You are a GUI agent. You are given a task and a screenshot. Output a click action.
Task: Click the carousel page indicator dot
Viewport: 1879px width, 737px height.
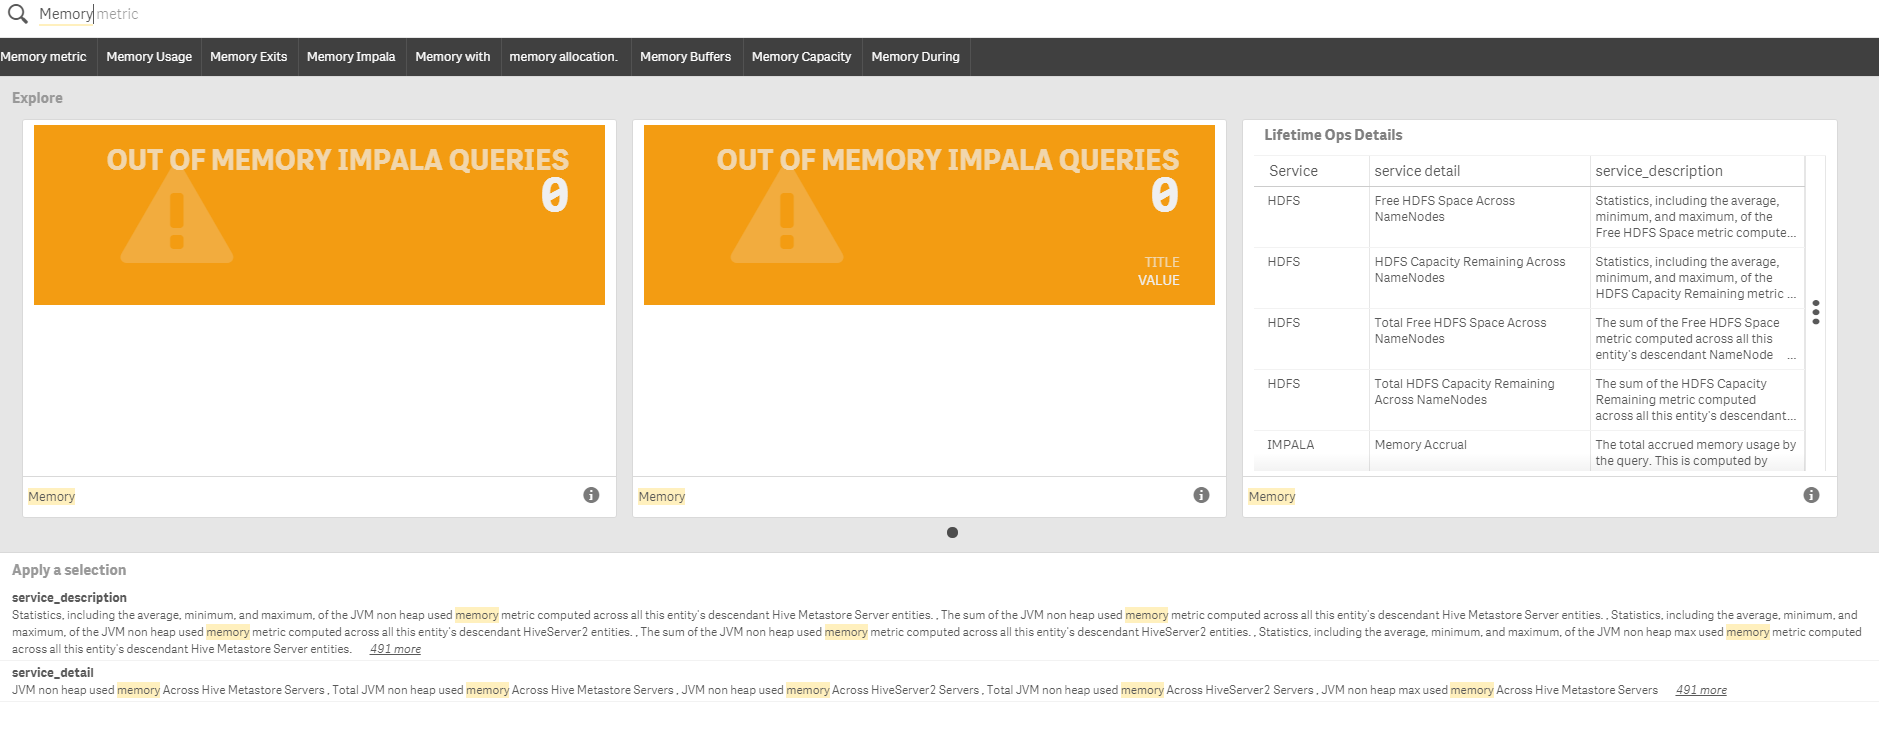pos(952,532)
